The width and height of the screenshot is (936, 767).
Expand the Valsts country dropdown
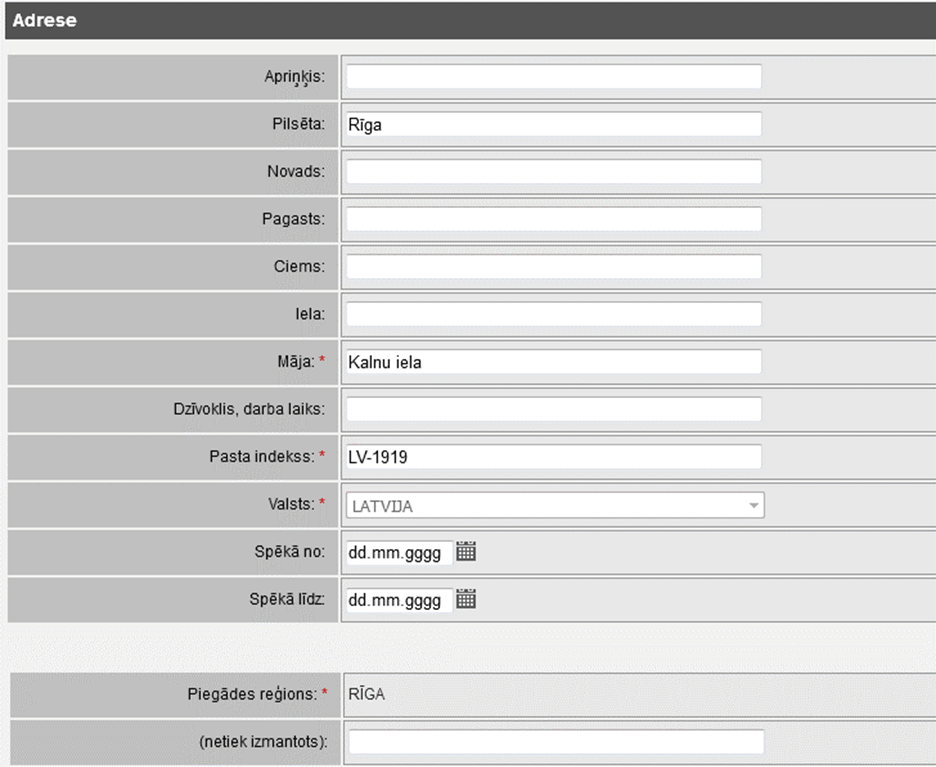(x=753, y=506)
